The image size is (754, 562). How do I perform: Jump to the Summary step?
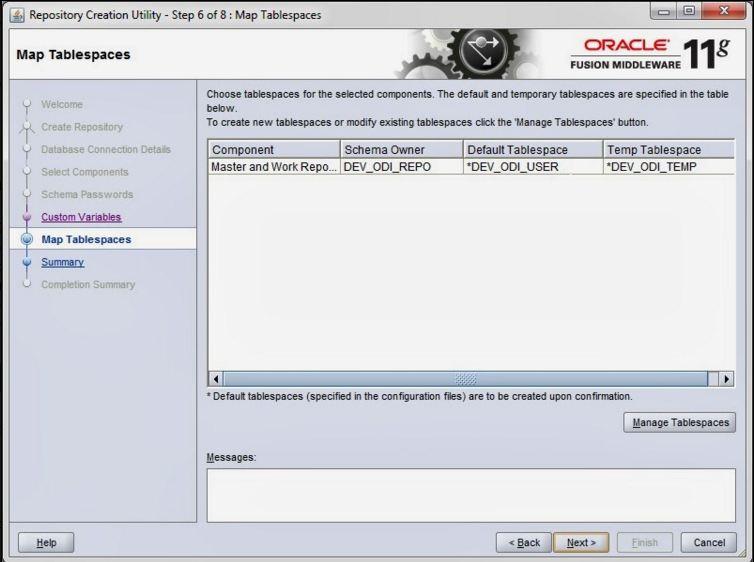(x=63, y=262)
